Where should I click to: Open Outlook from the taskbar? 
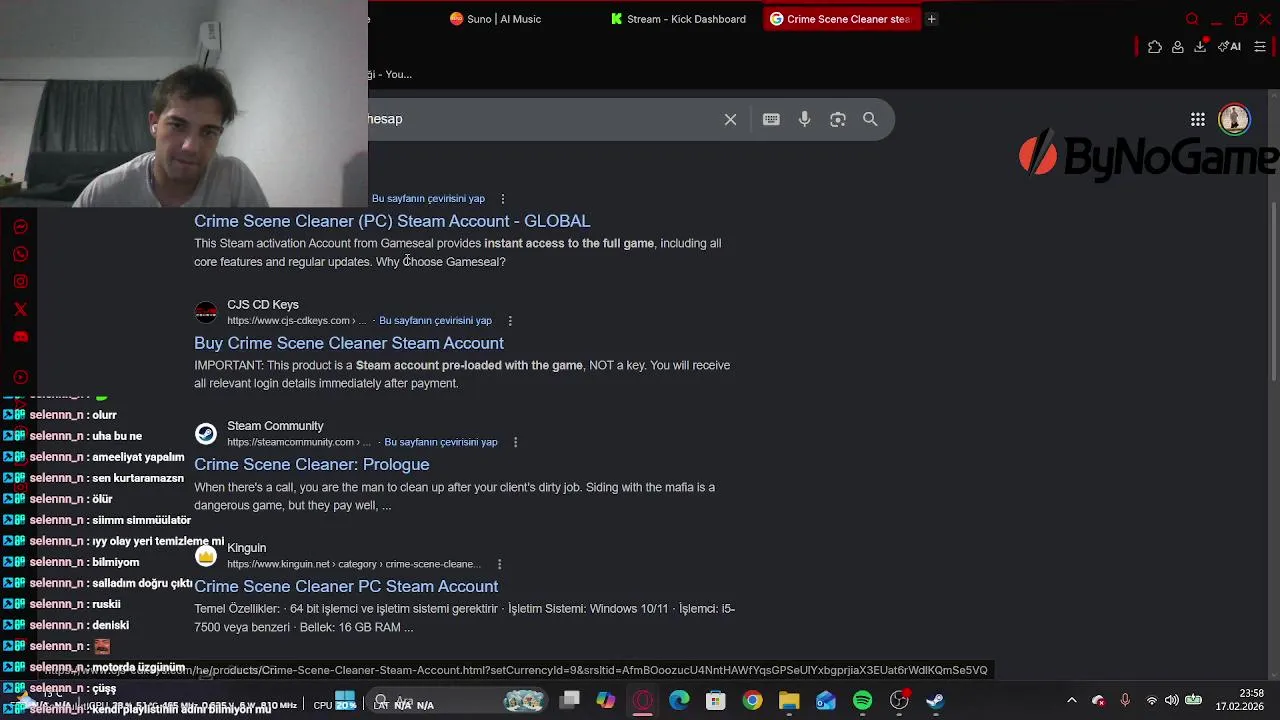pyautogui.click(x=825, y=700)
